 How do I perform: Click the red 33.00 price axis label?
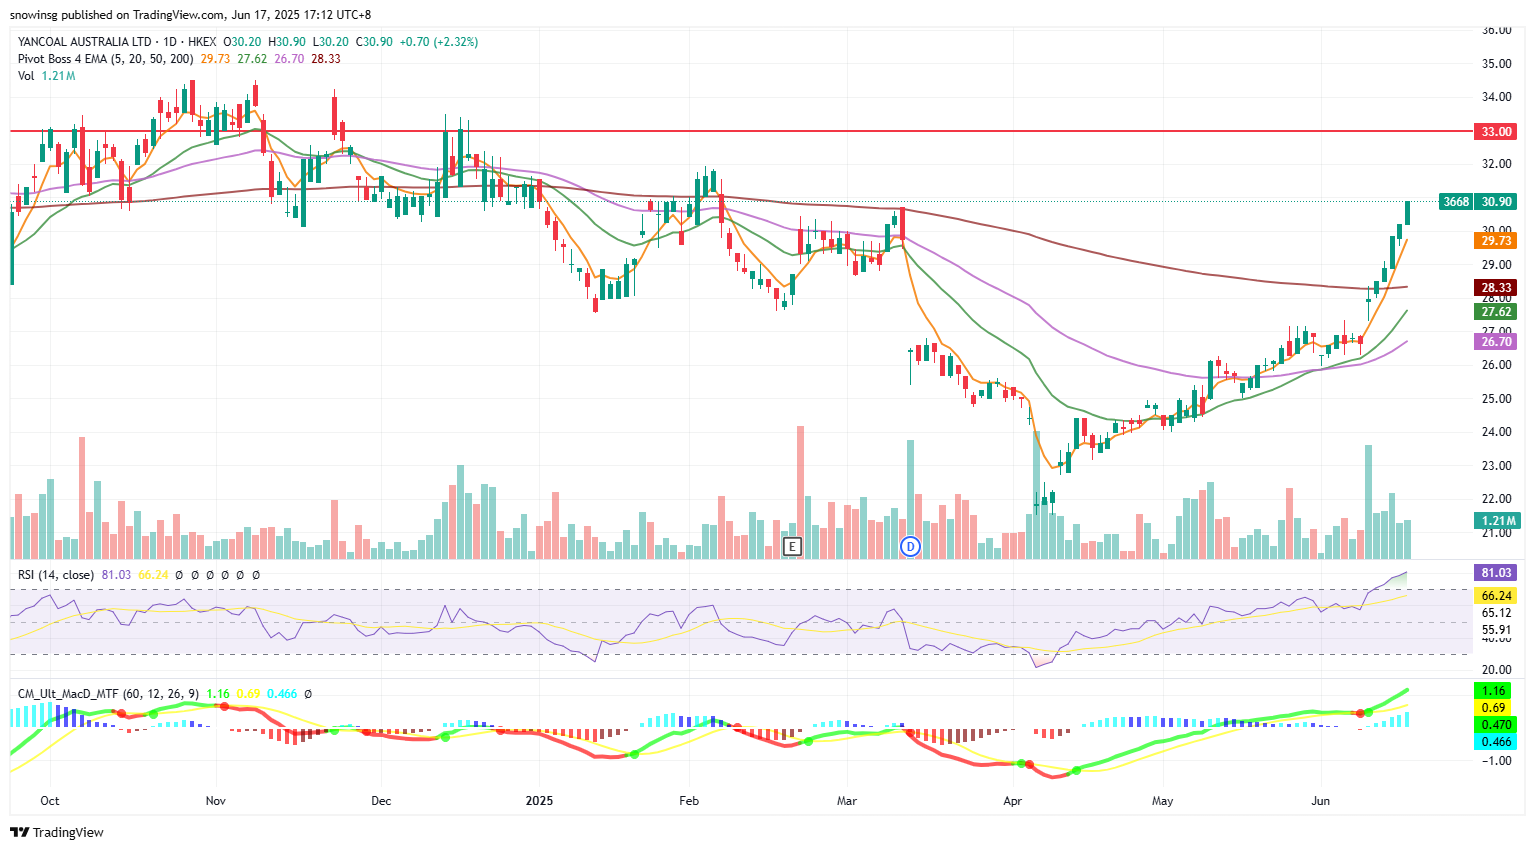click(x=1496, y=132)
